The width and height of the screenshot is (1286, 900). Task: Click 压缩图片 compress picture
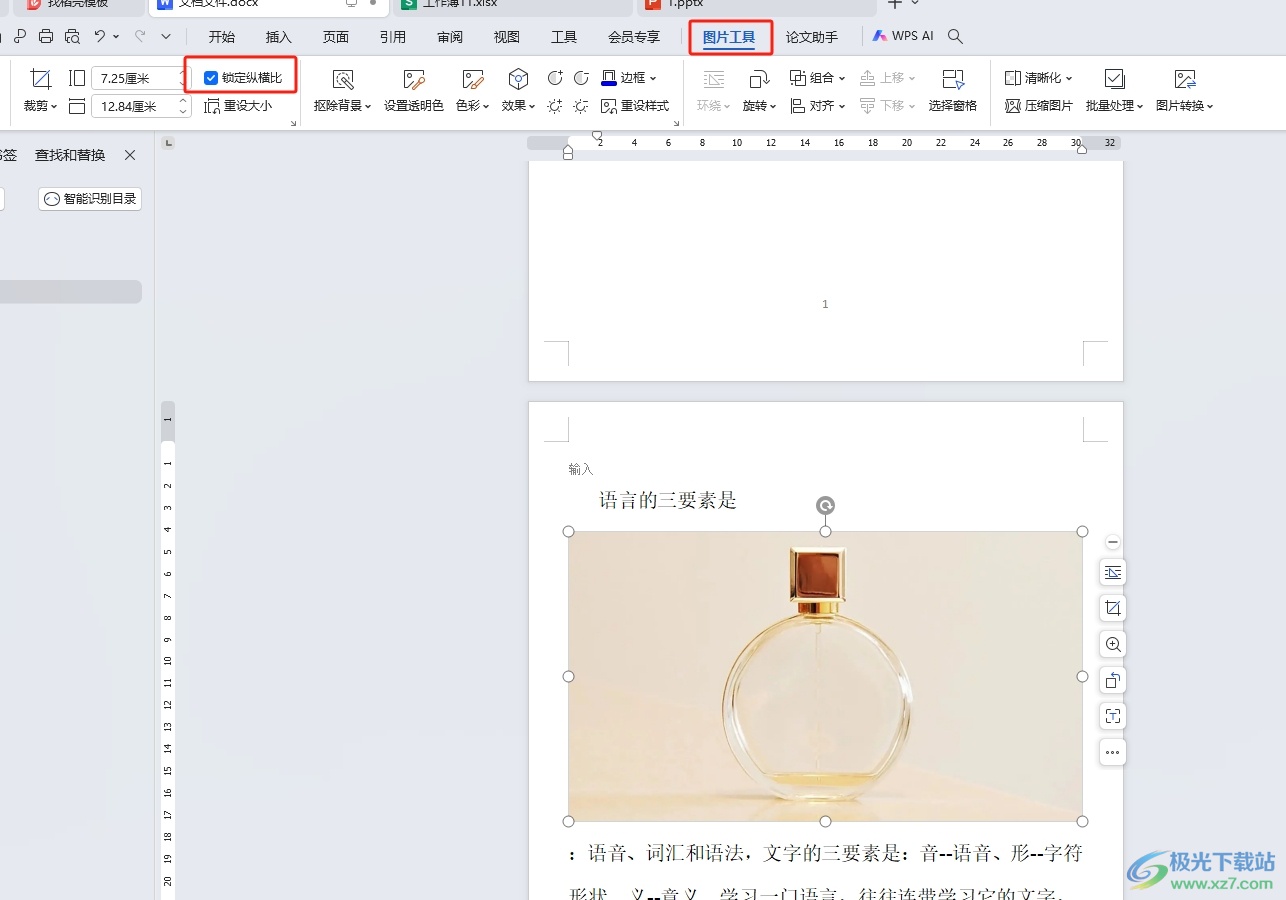tap(1039, 106)
